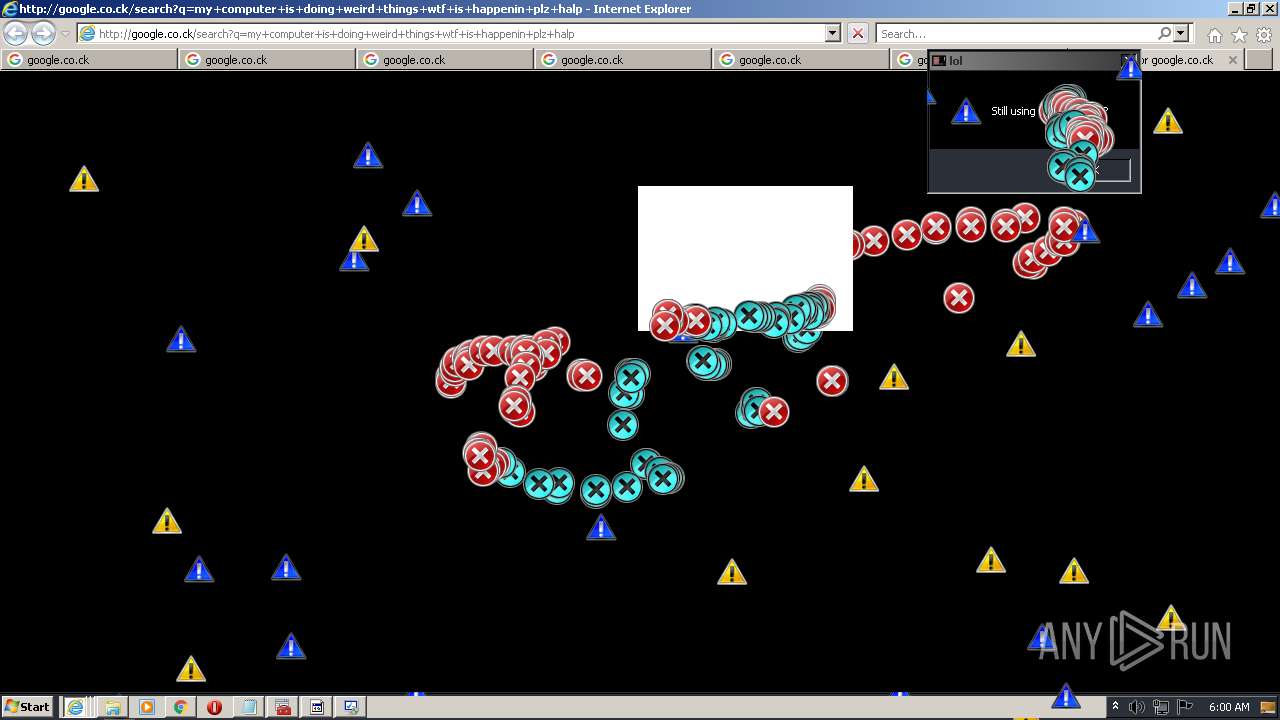
Task: Open the Windows Start menu
Action: point(28,706)
